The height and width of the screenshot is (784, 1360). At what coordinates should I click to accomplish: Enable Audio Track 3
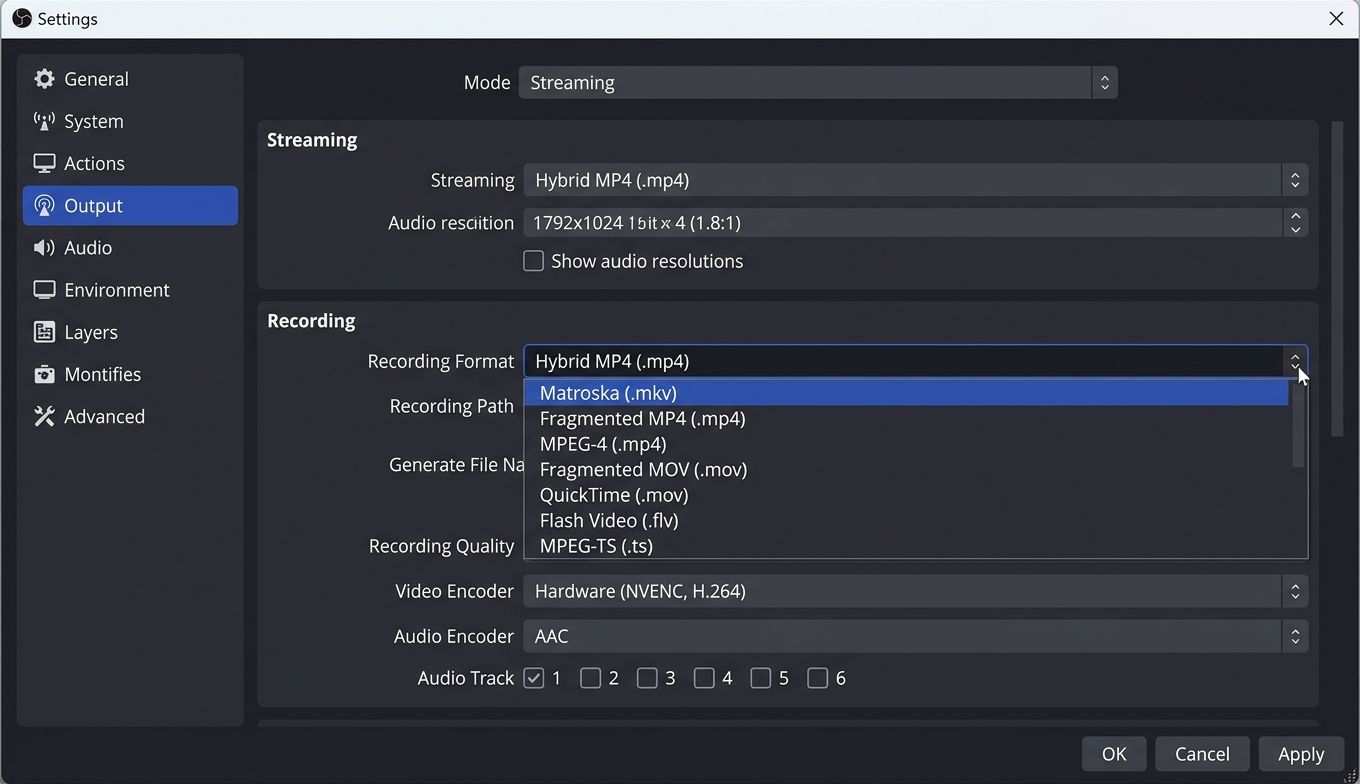(x=647, y=678)
